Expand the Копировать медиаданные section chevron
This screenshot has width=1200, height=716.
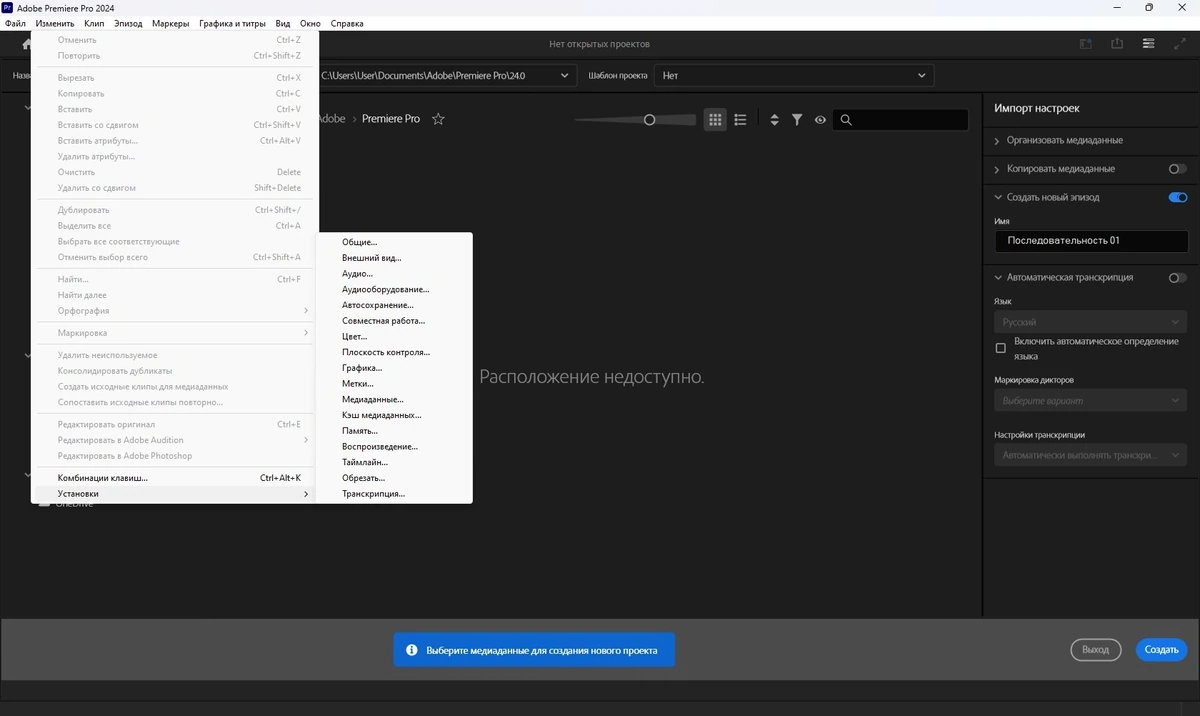pyautogui.click(x=998, y=169)
